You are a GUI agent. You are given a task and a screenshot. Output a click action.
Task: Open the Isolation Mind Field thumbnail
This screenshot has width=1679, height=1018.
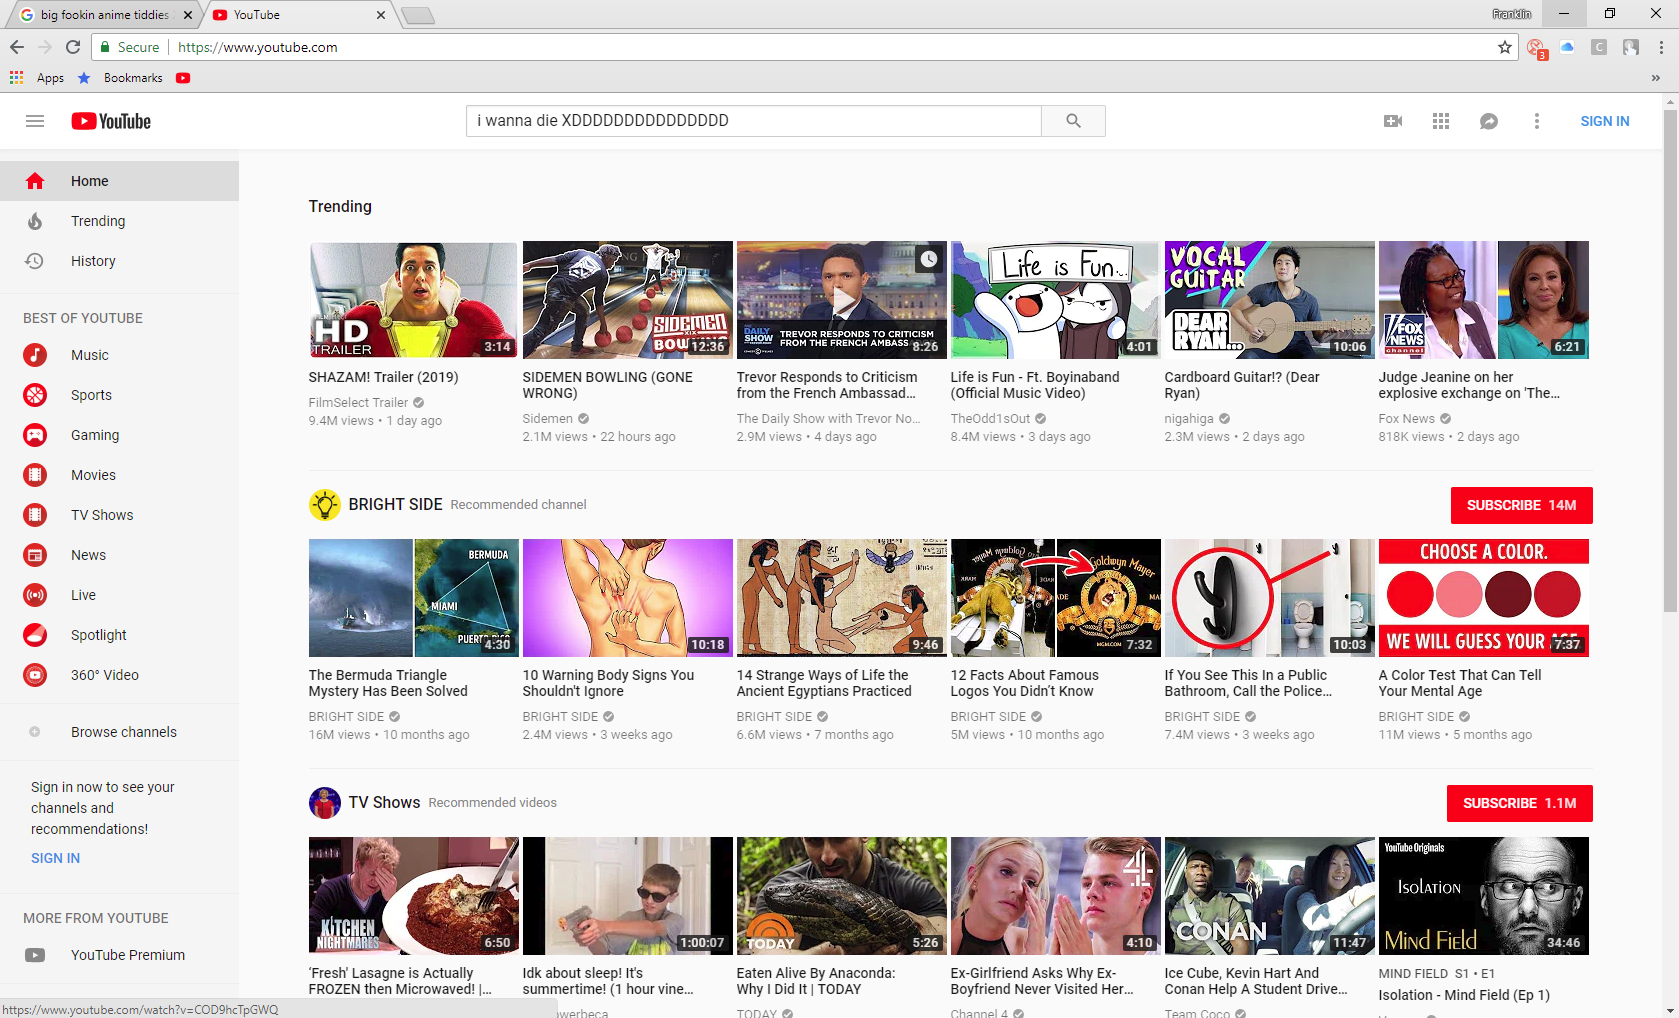[1483, 896]
